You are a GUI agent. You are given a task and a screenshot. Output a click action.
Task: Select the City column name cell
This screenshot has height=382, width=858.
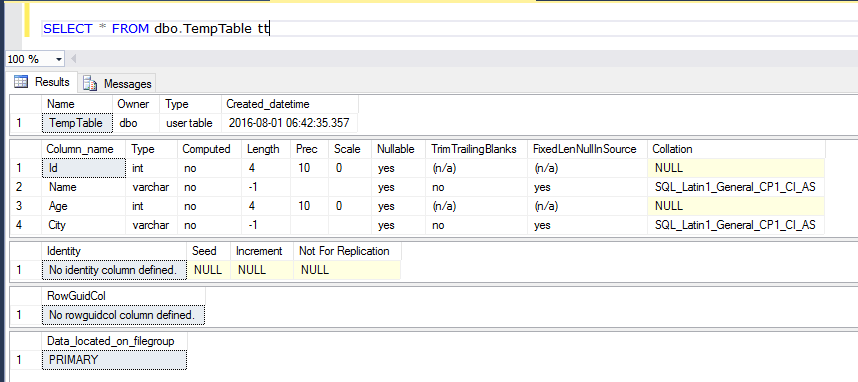[x=83, y=225]
